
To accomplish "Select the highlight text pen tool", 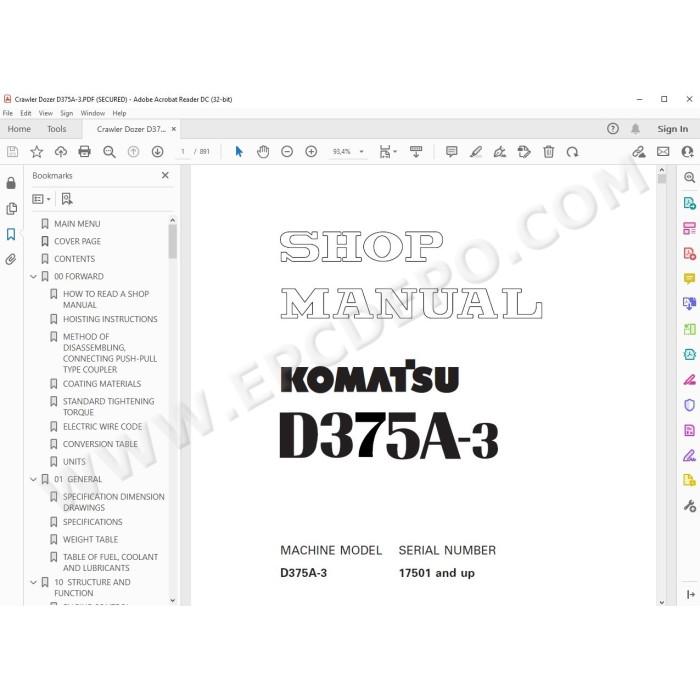I will click(476, 152).
